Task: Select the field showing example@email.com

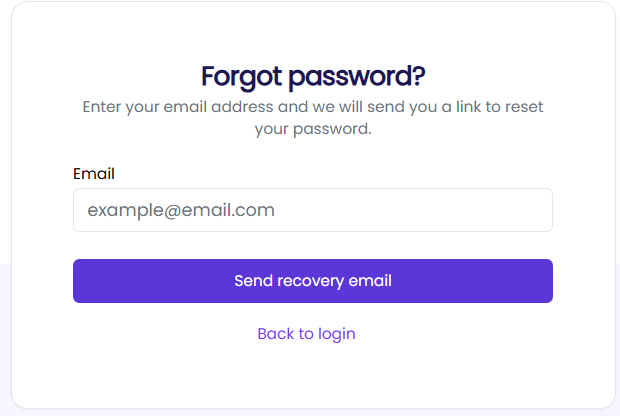Action: click(312, 210)
